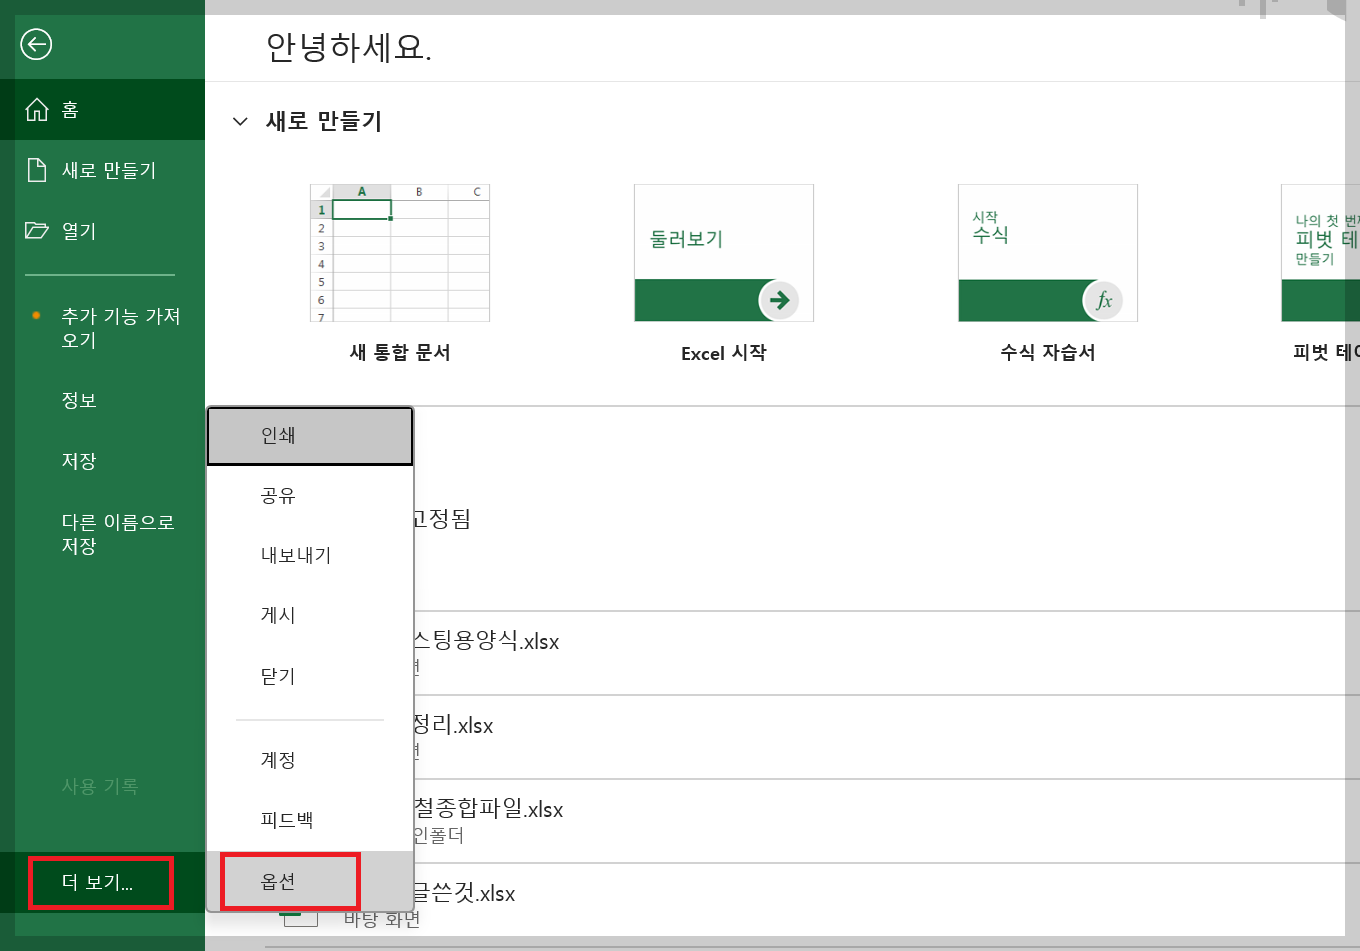Collapse the 새로 만들기 section

[x=240, y=120]
